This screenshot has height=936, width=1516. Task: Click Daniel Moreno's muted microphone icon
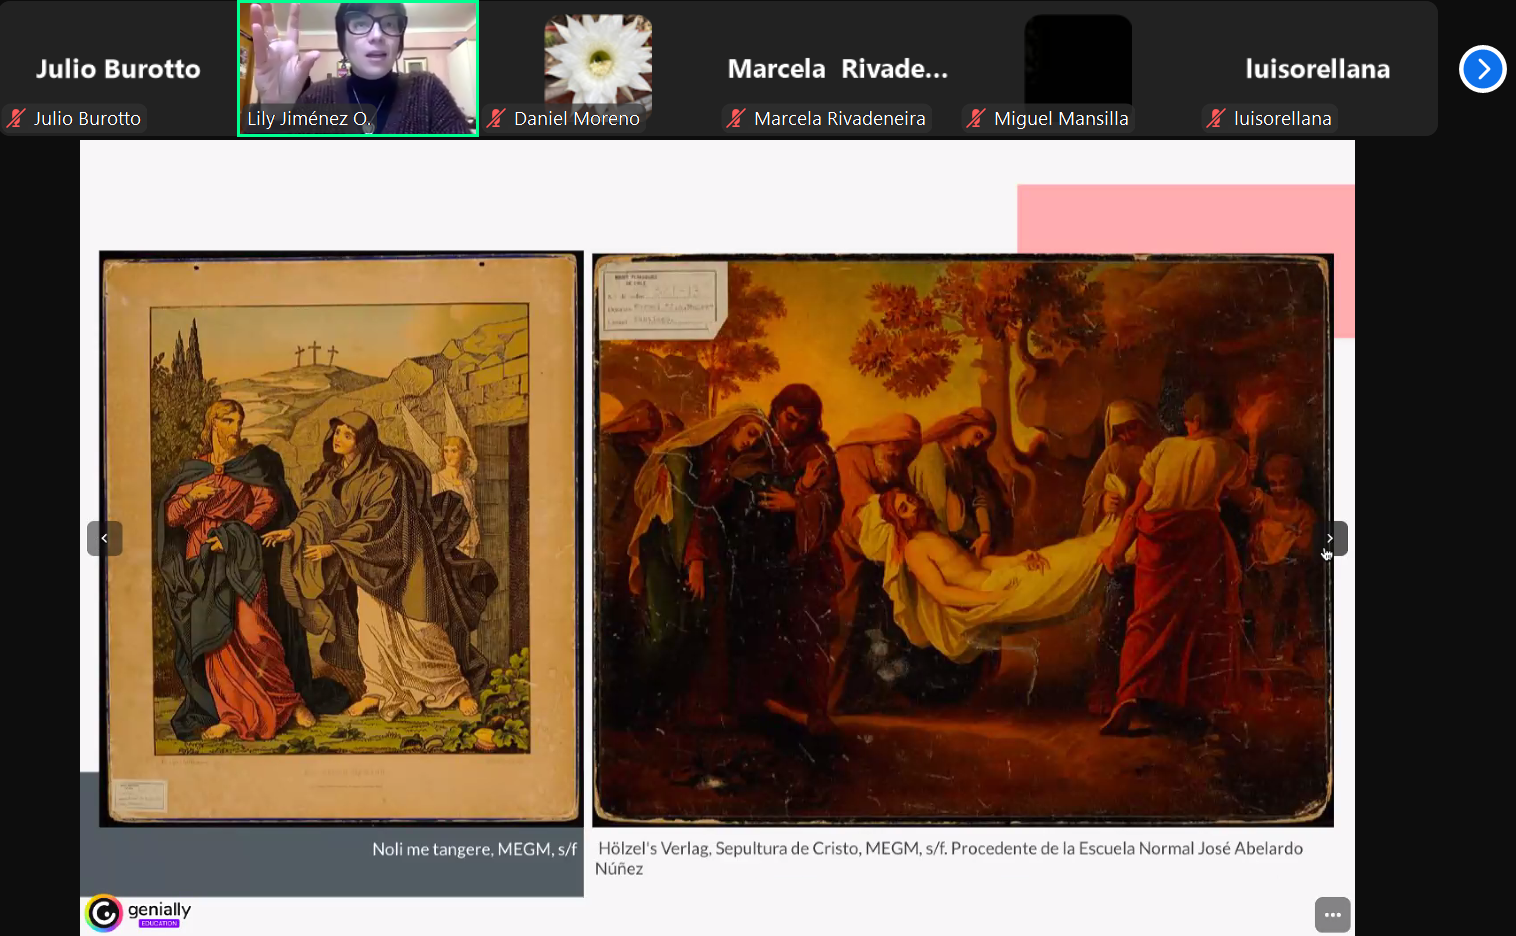click(x=496, y=119)
